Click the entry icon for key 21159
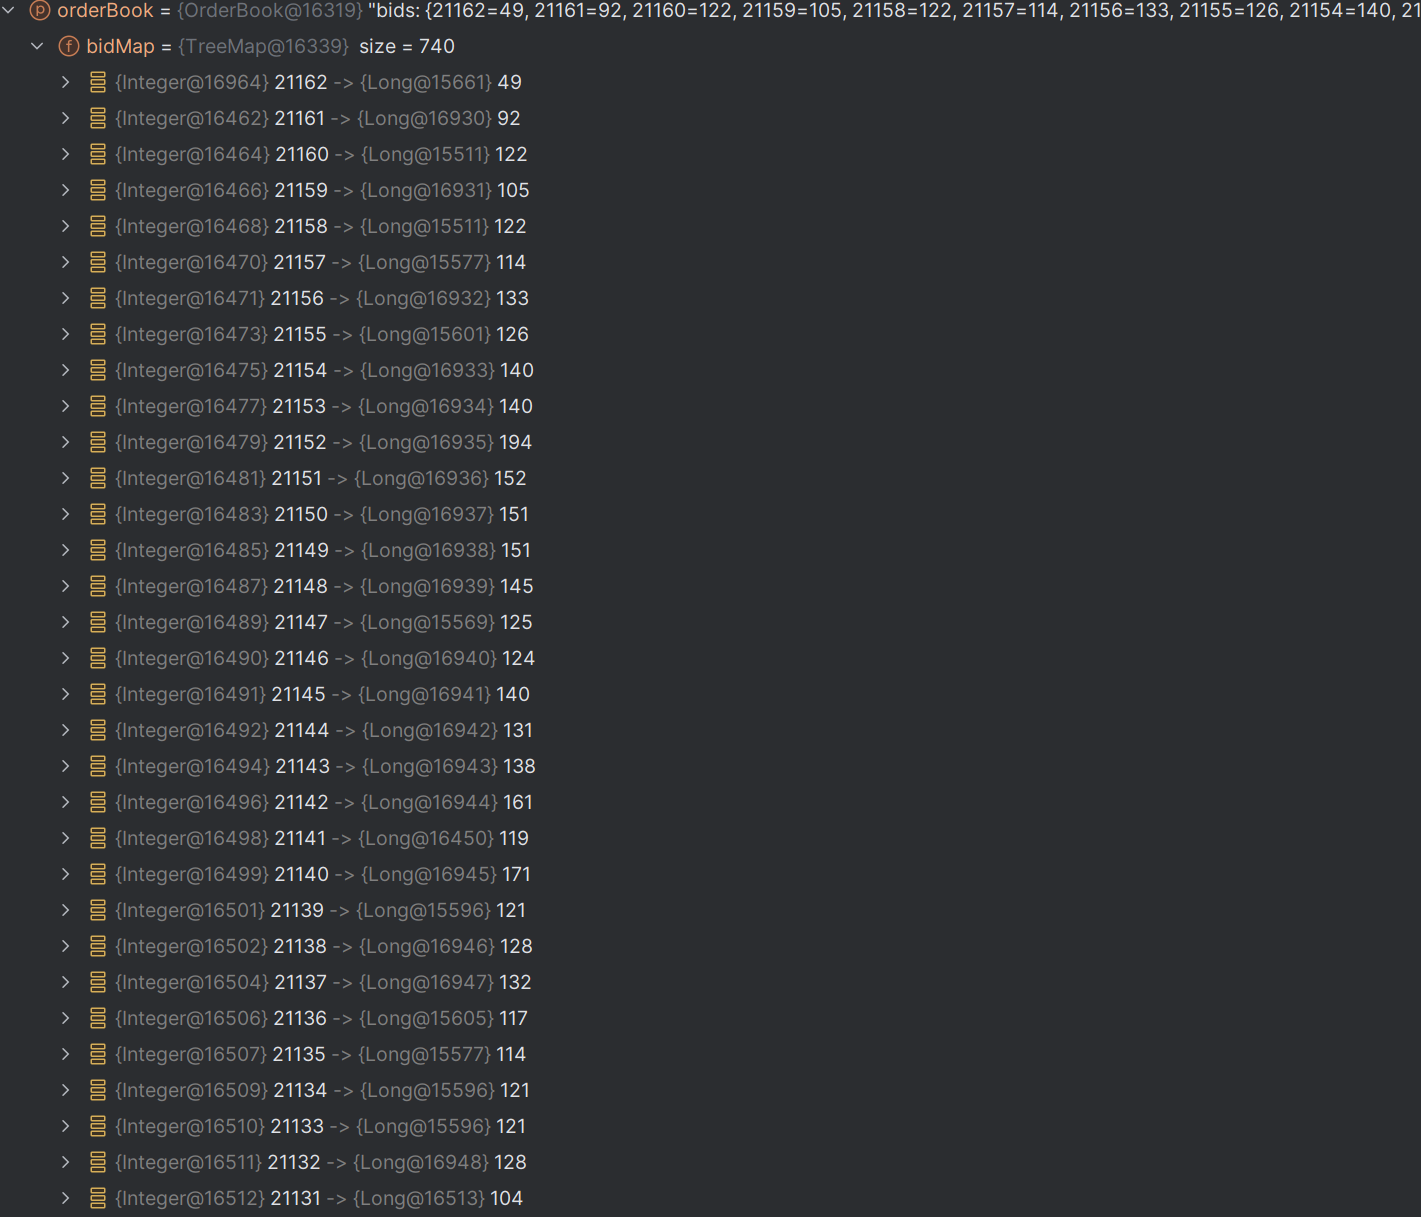 [x=98, y=190]
